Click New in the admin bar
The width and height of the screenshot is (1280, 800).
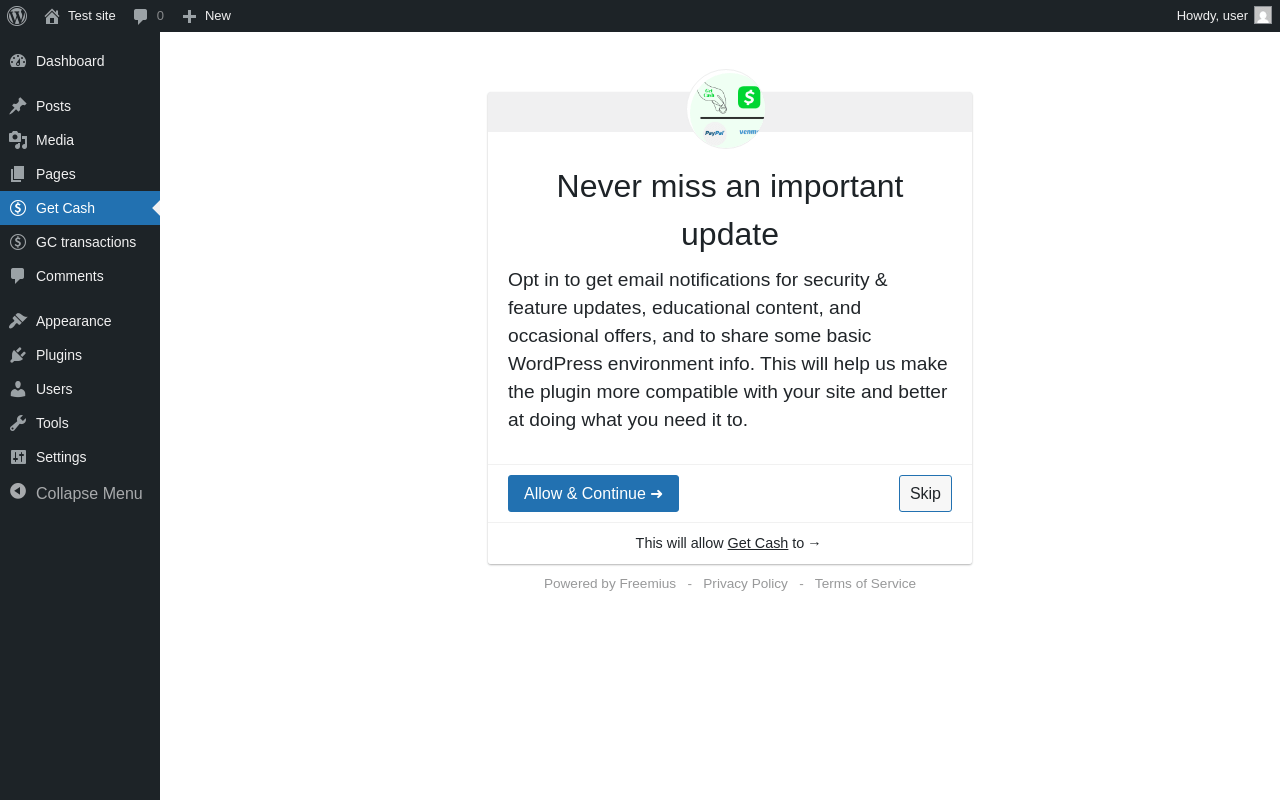(x=218, y=16)
